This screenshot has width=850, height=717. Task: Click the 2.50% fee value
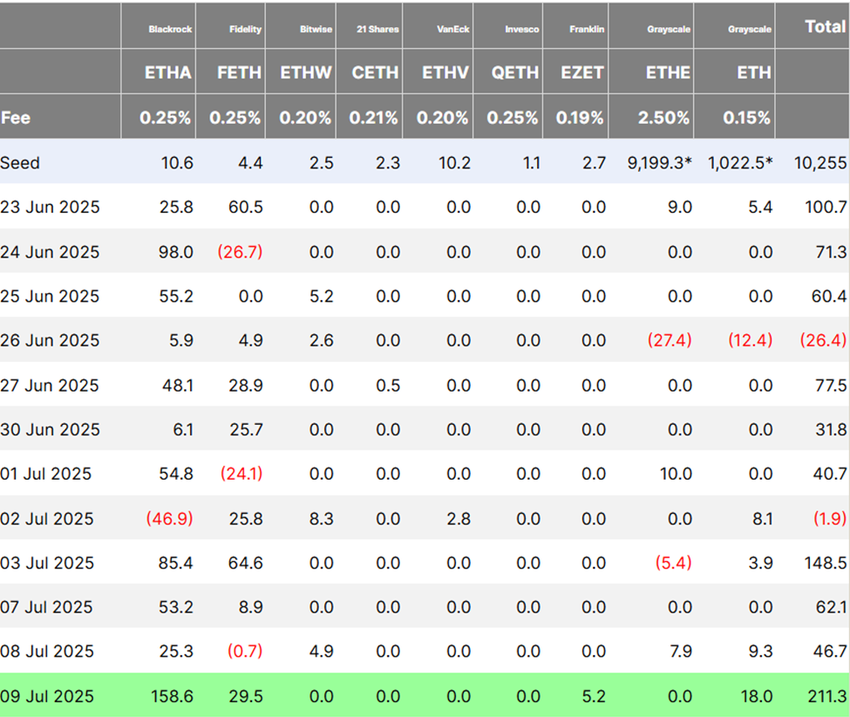click(x=664, y=118)
